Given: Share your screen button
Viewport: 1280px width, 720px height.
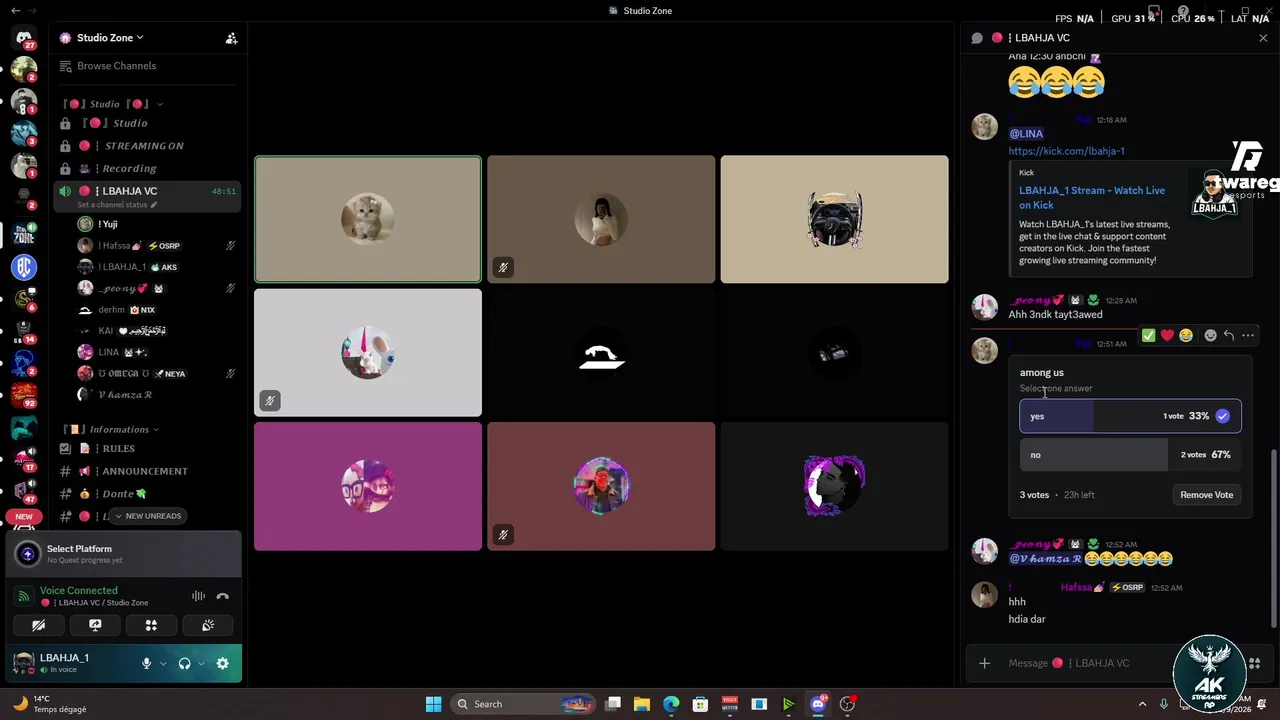Looking at the screenshot, I should 95,625.
